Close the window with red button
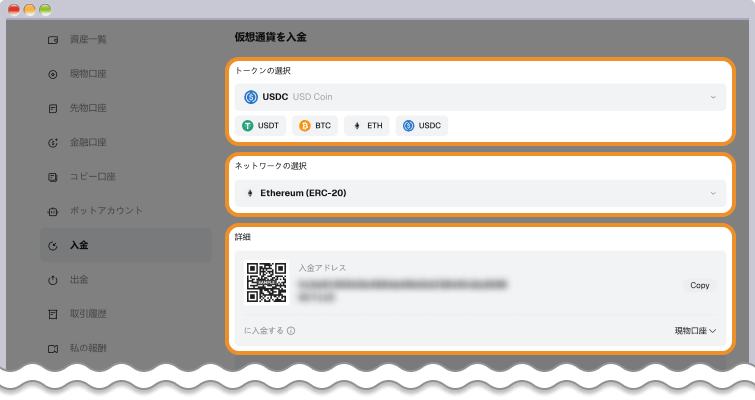Viewport: 755px width, 400px height. tap(14, 9)
